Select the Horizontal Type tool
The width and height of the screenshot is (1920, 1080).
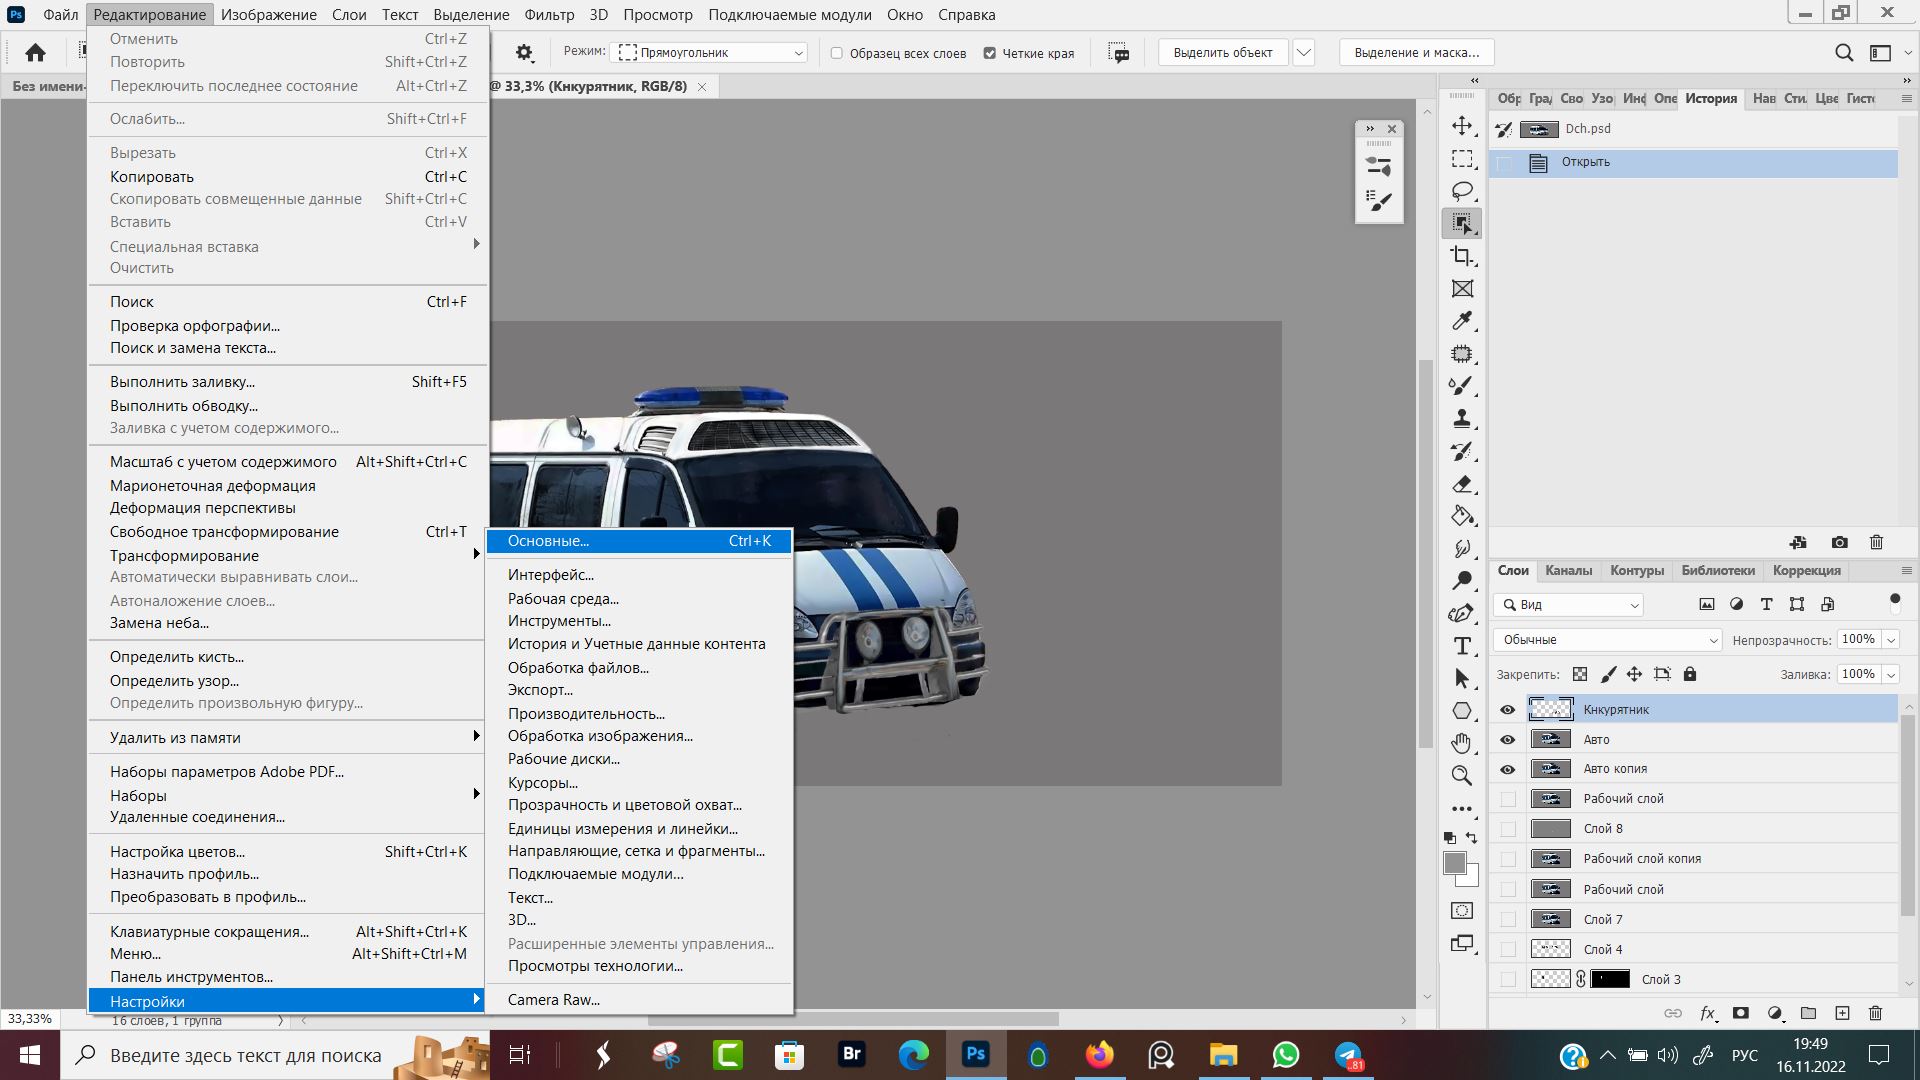coord(1462,646)
